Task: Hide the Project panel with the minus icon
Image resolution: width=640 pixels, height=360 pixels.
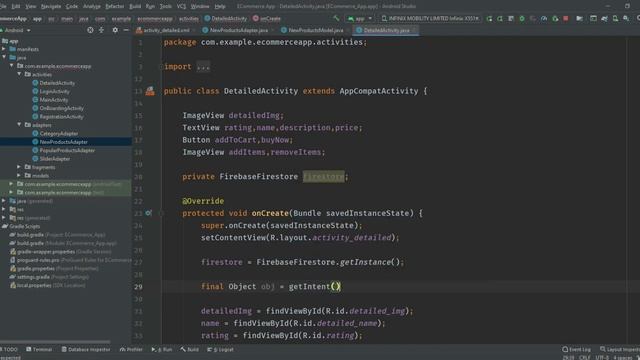Action: 126,30
